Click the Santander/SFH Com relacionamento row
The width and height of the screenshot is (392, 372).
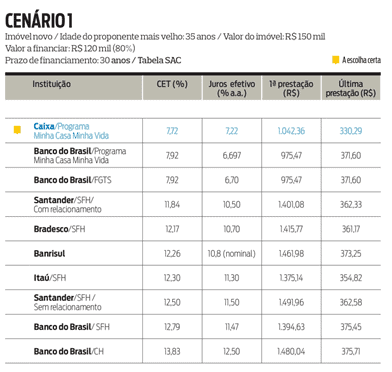193,204
